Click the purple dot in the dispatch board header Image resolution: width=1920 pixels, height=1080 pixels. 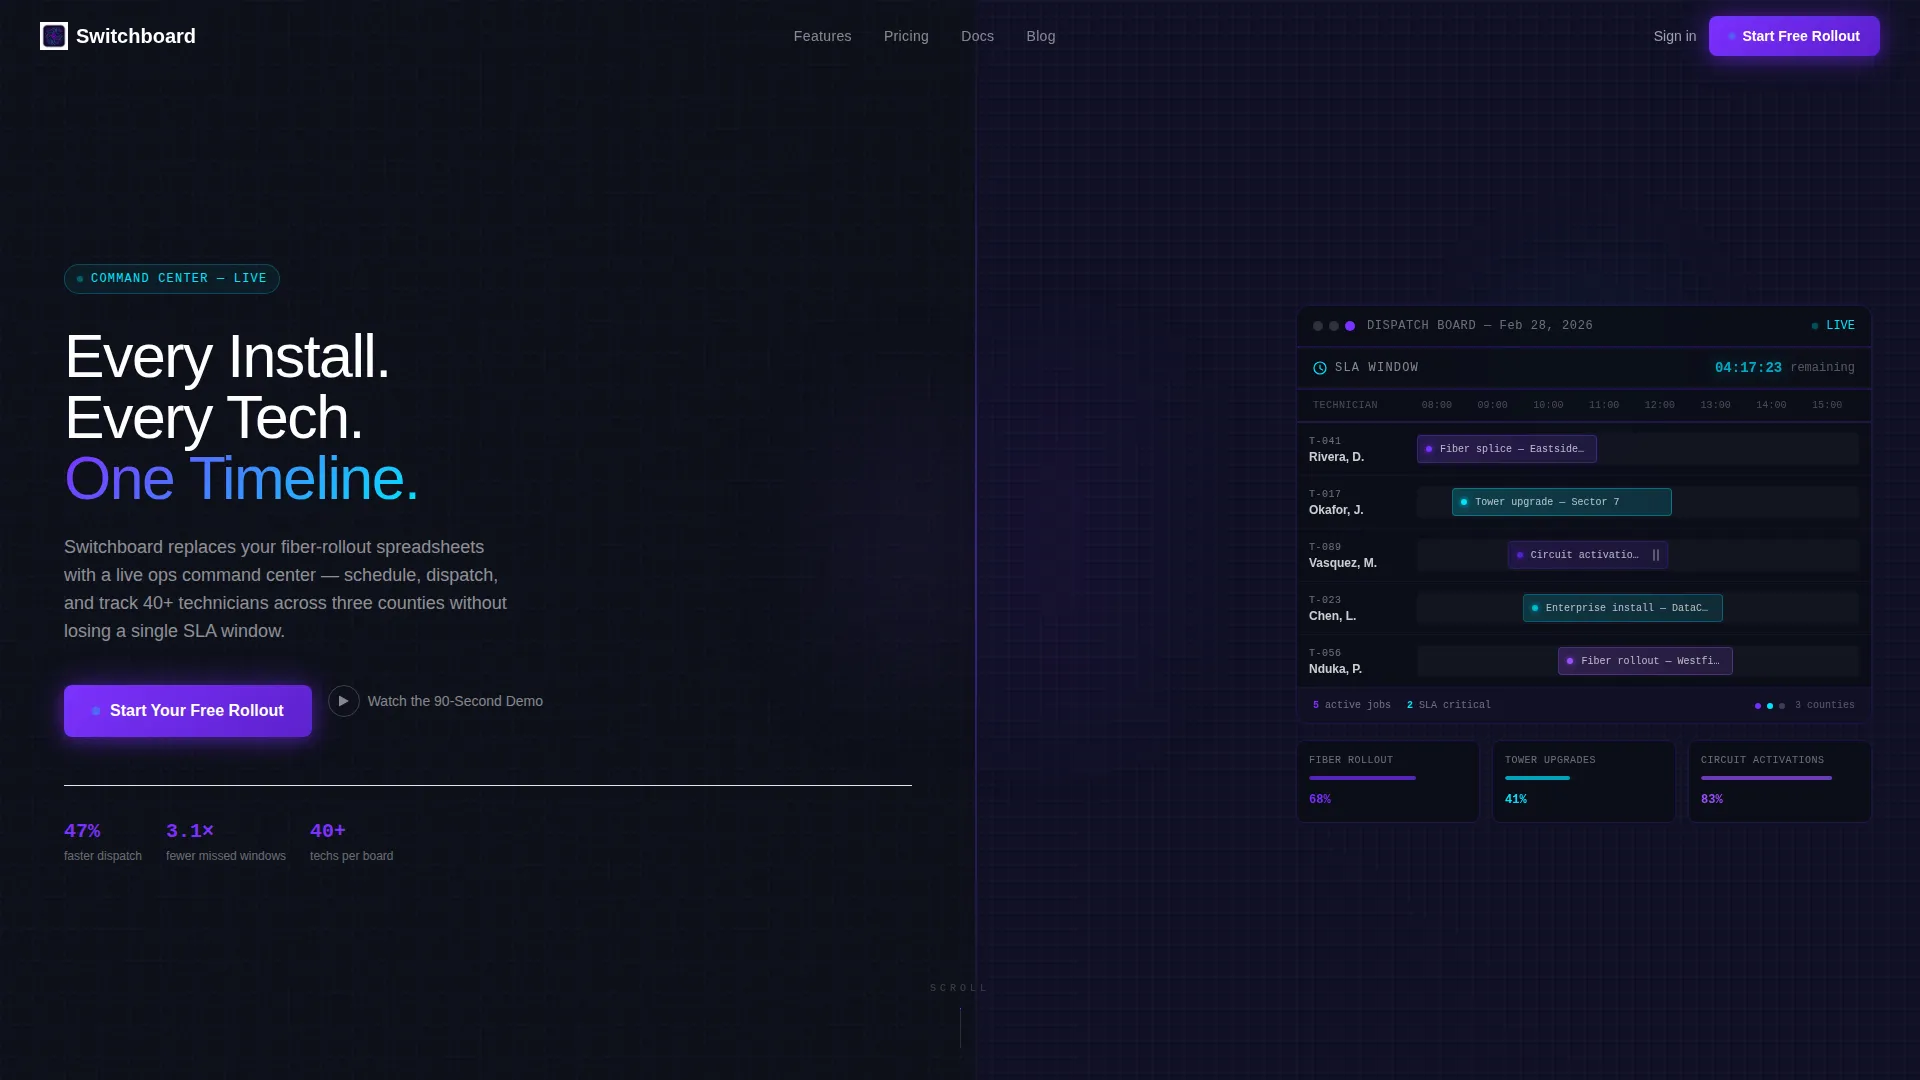click(x=1350, y=326)
